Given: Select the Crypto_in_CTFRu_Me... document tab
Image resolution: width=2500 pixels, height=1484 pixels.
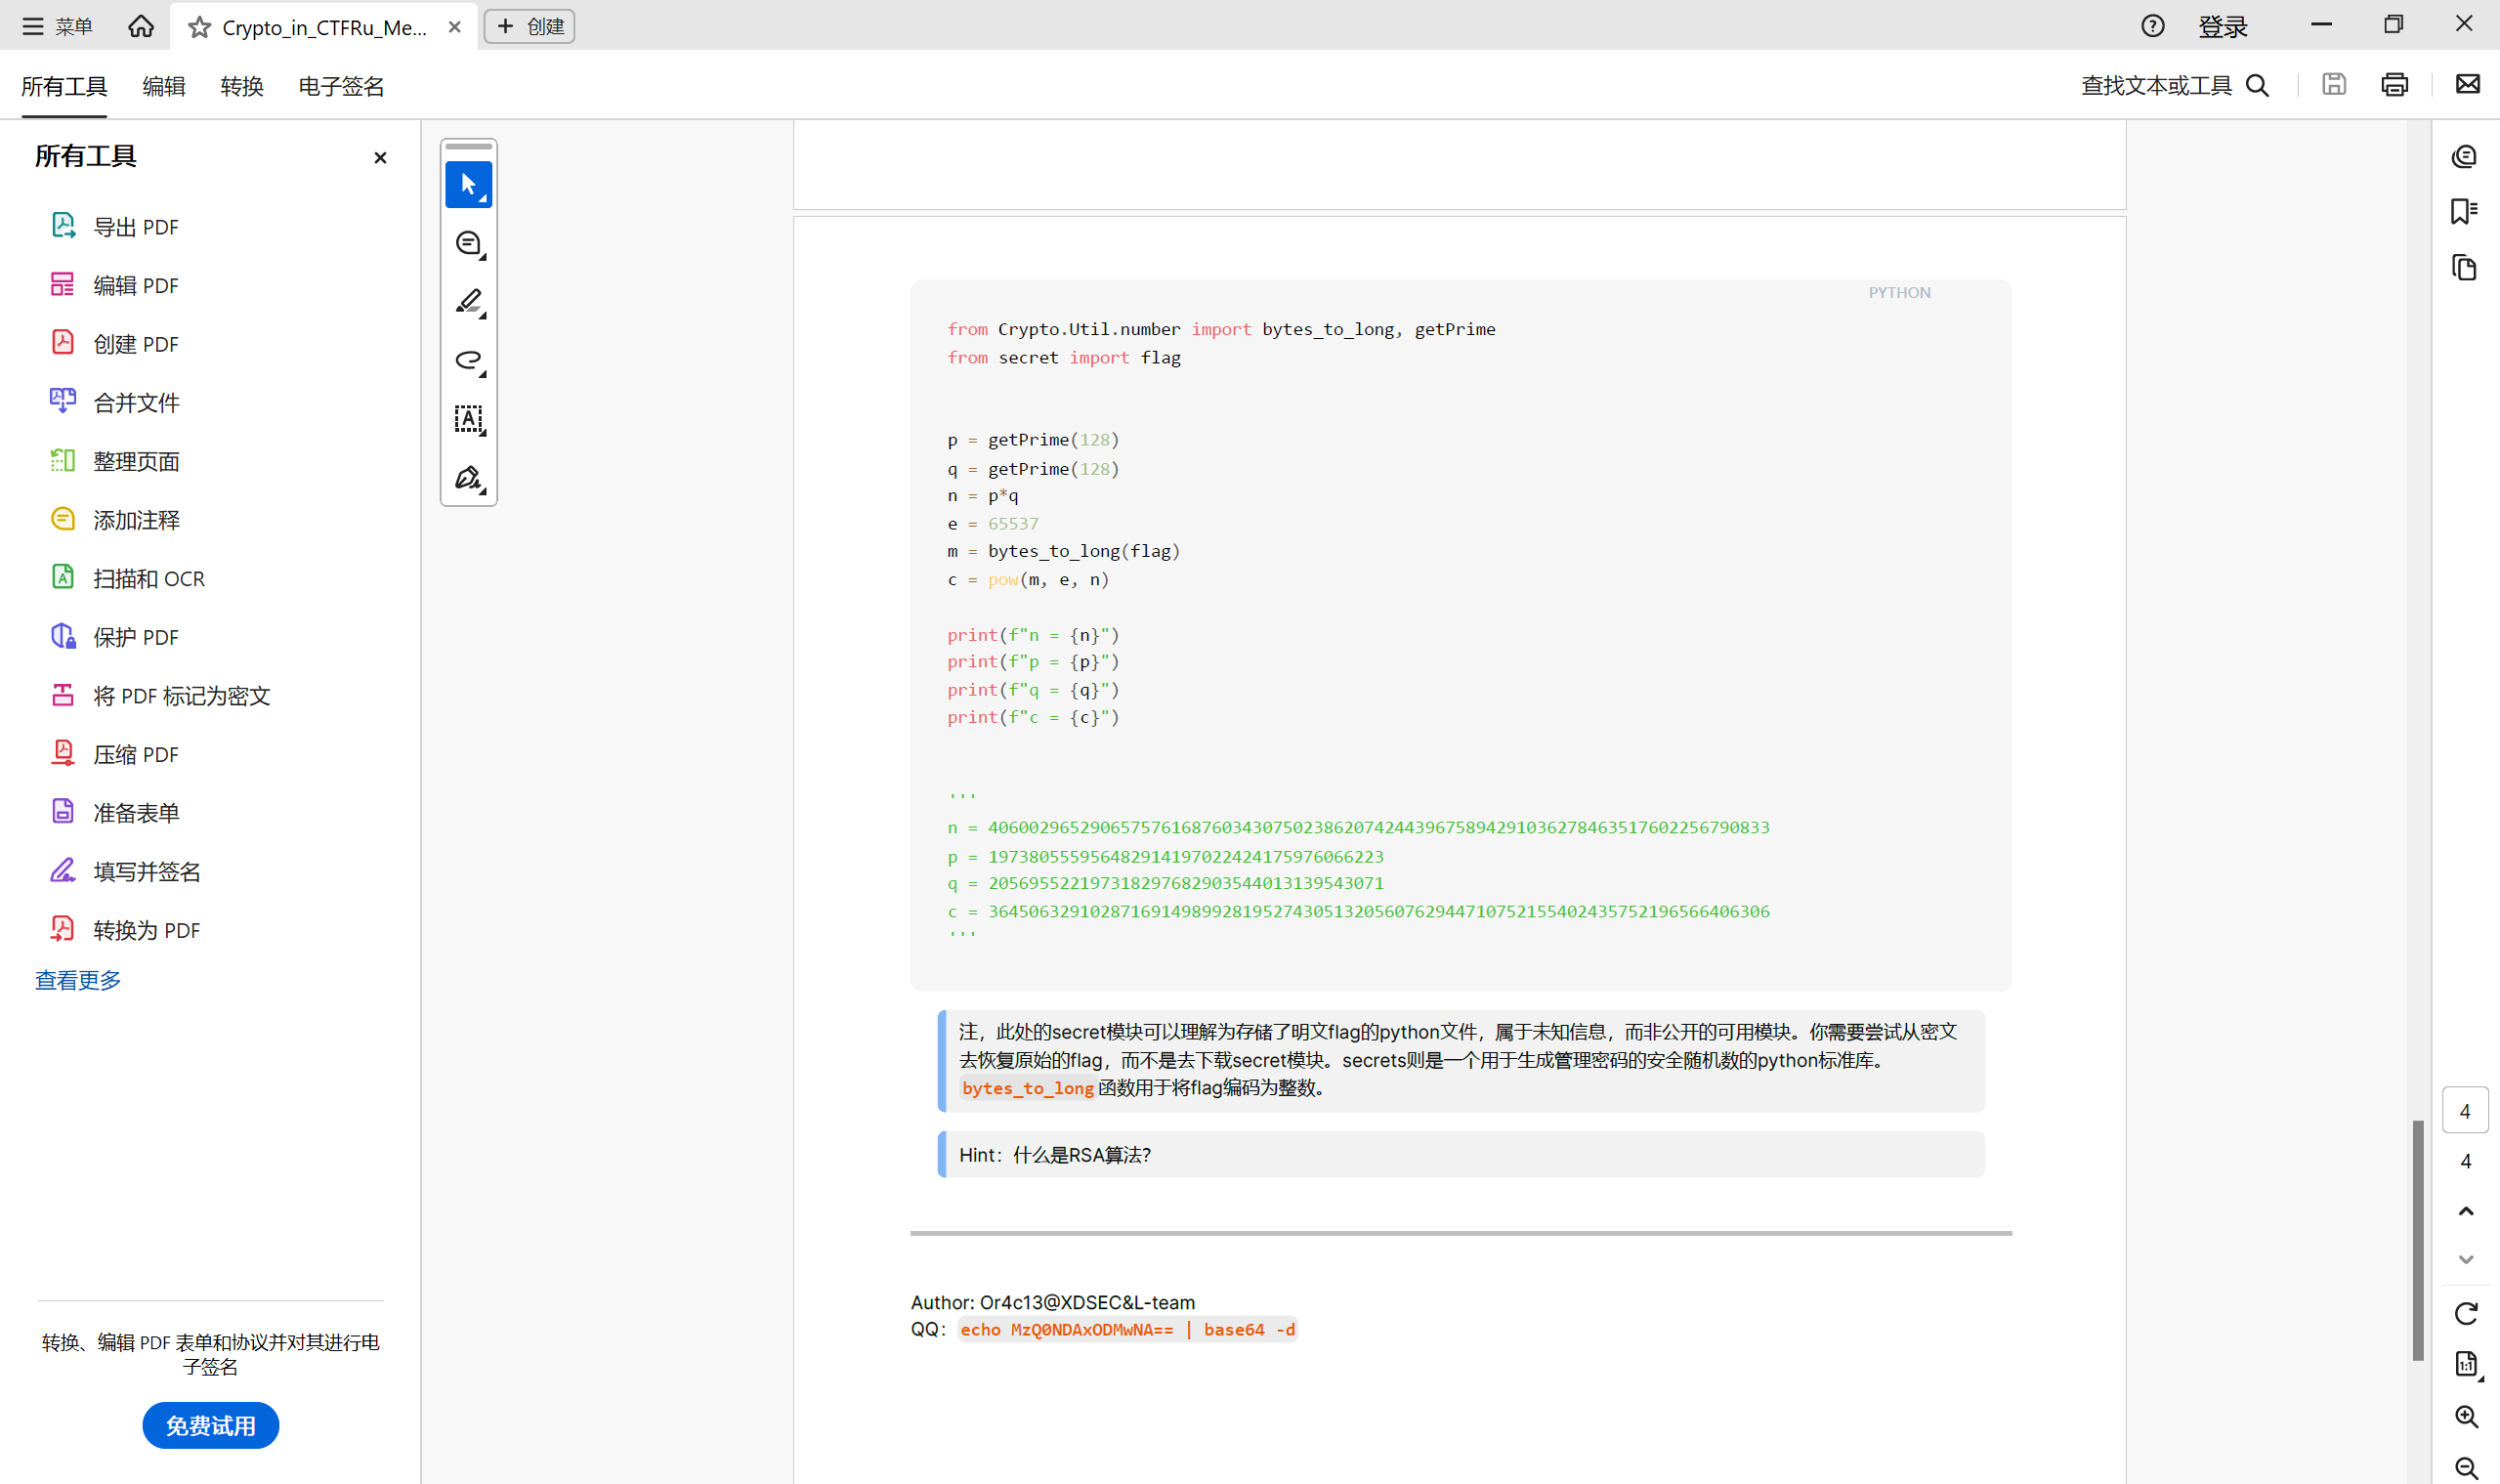Looking at the screenshot, I should pos(324,27).
